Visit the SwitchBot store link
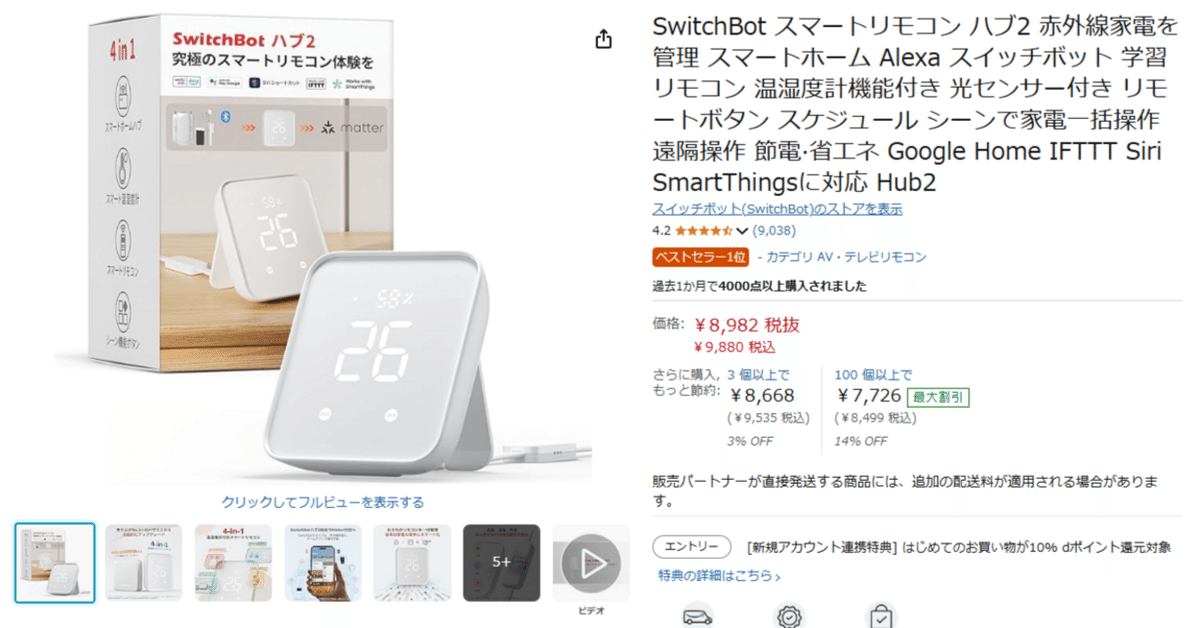The width and height of the screenshot is (1200, 628). click(x=777, y=209)
